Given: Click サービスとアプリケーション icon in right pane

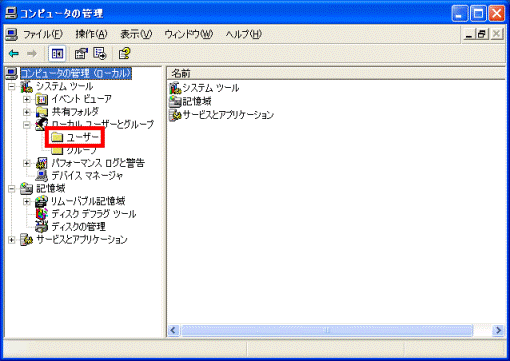Looking at the screenshot, I should pos(175,115).
